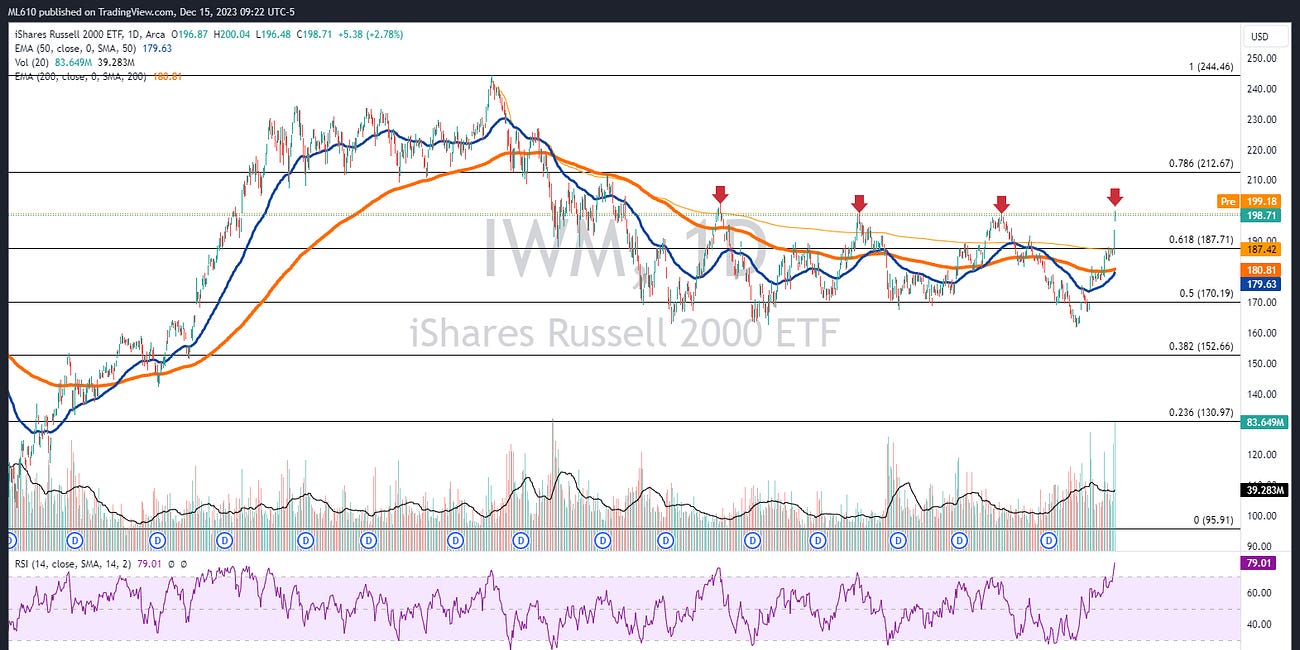Click the 100.00 price axis label

point(1263,516)
